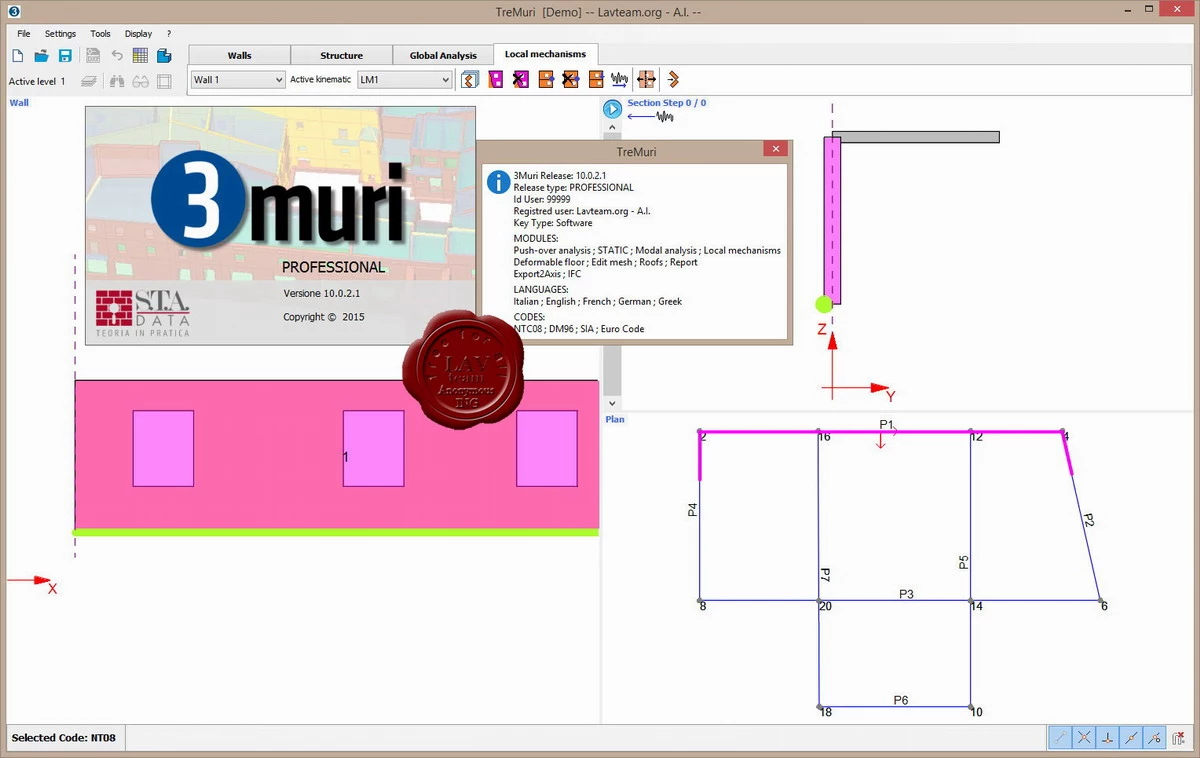The width and height of the screenshot is (1200, 758).
Task: Open a project using the folder icon
Action: 42,56
